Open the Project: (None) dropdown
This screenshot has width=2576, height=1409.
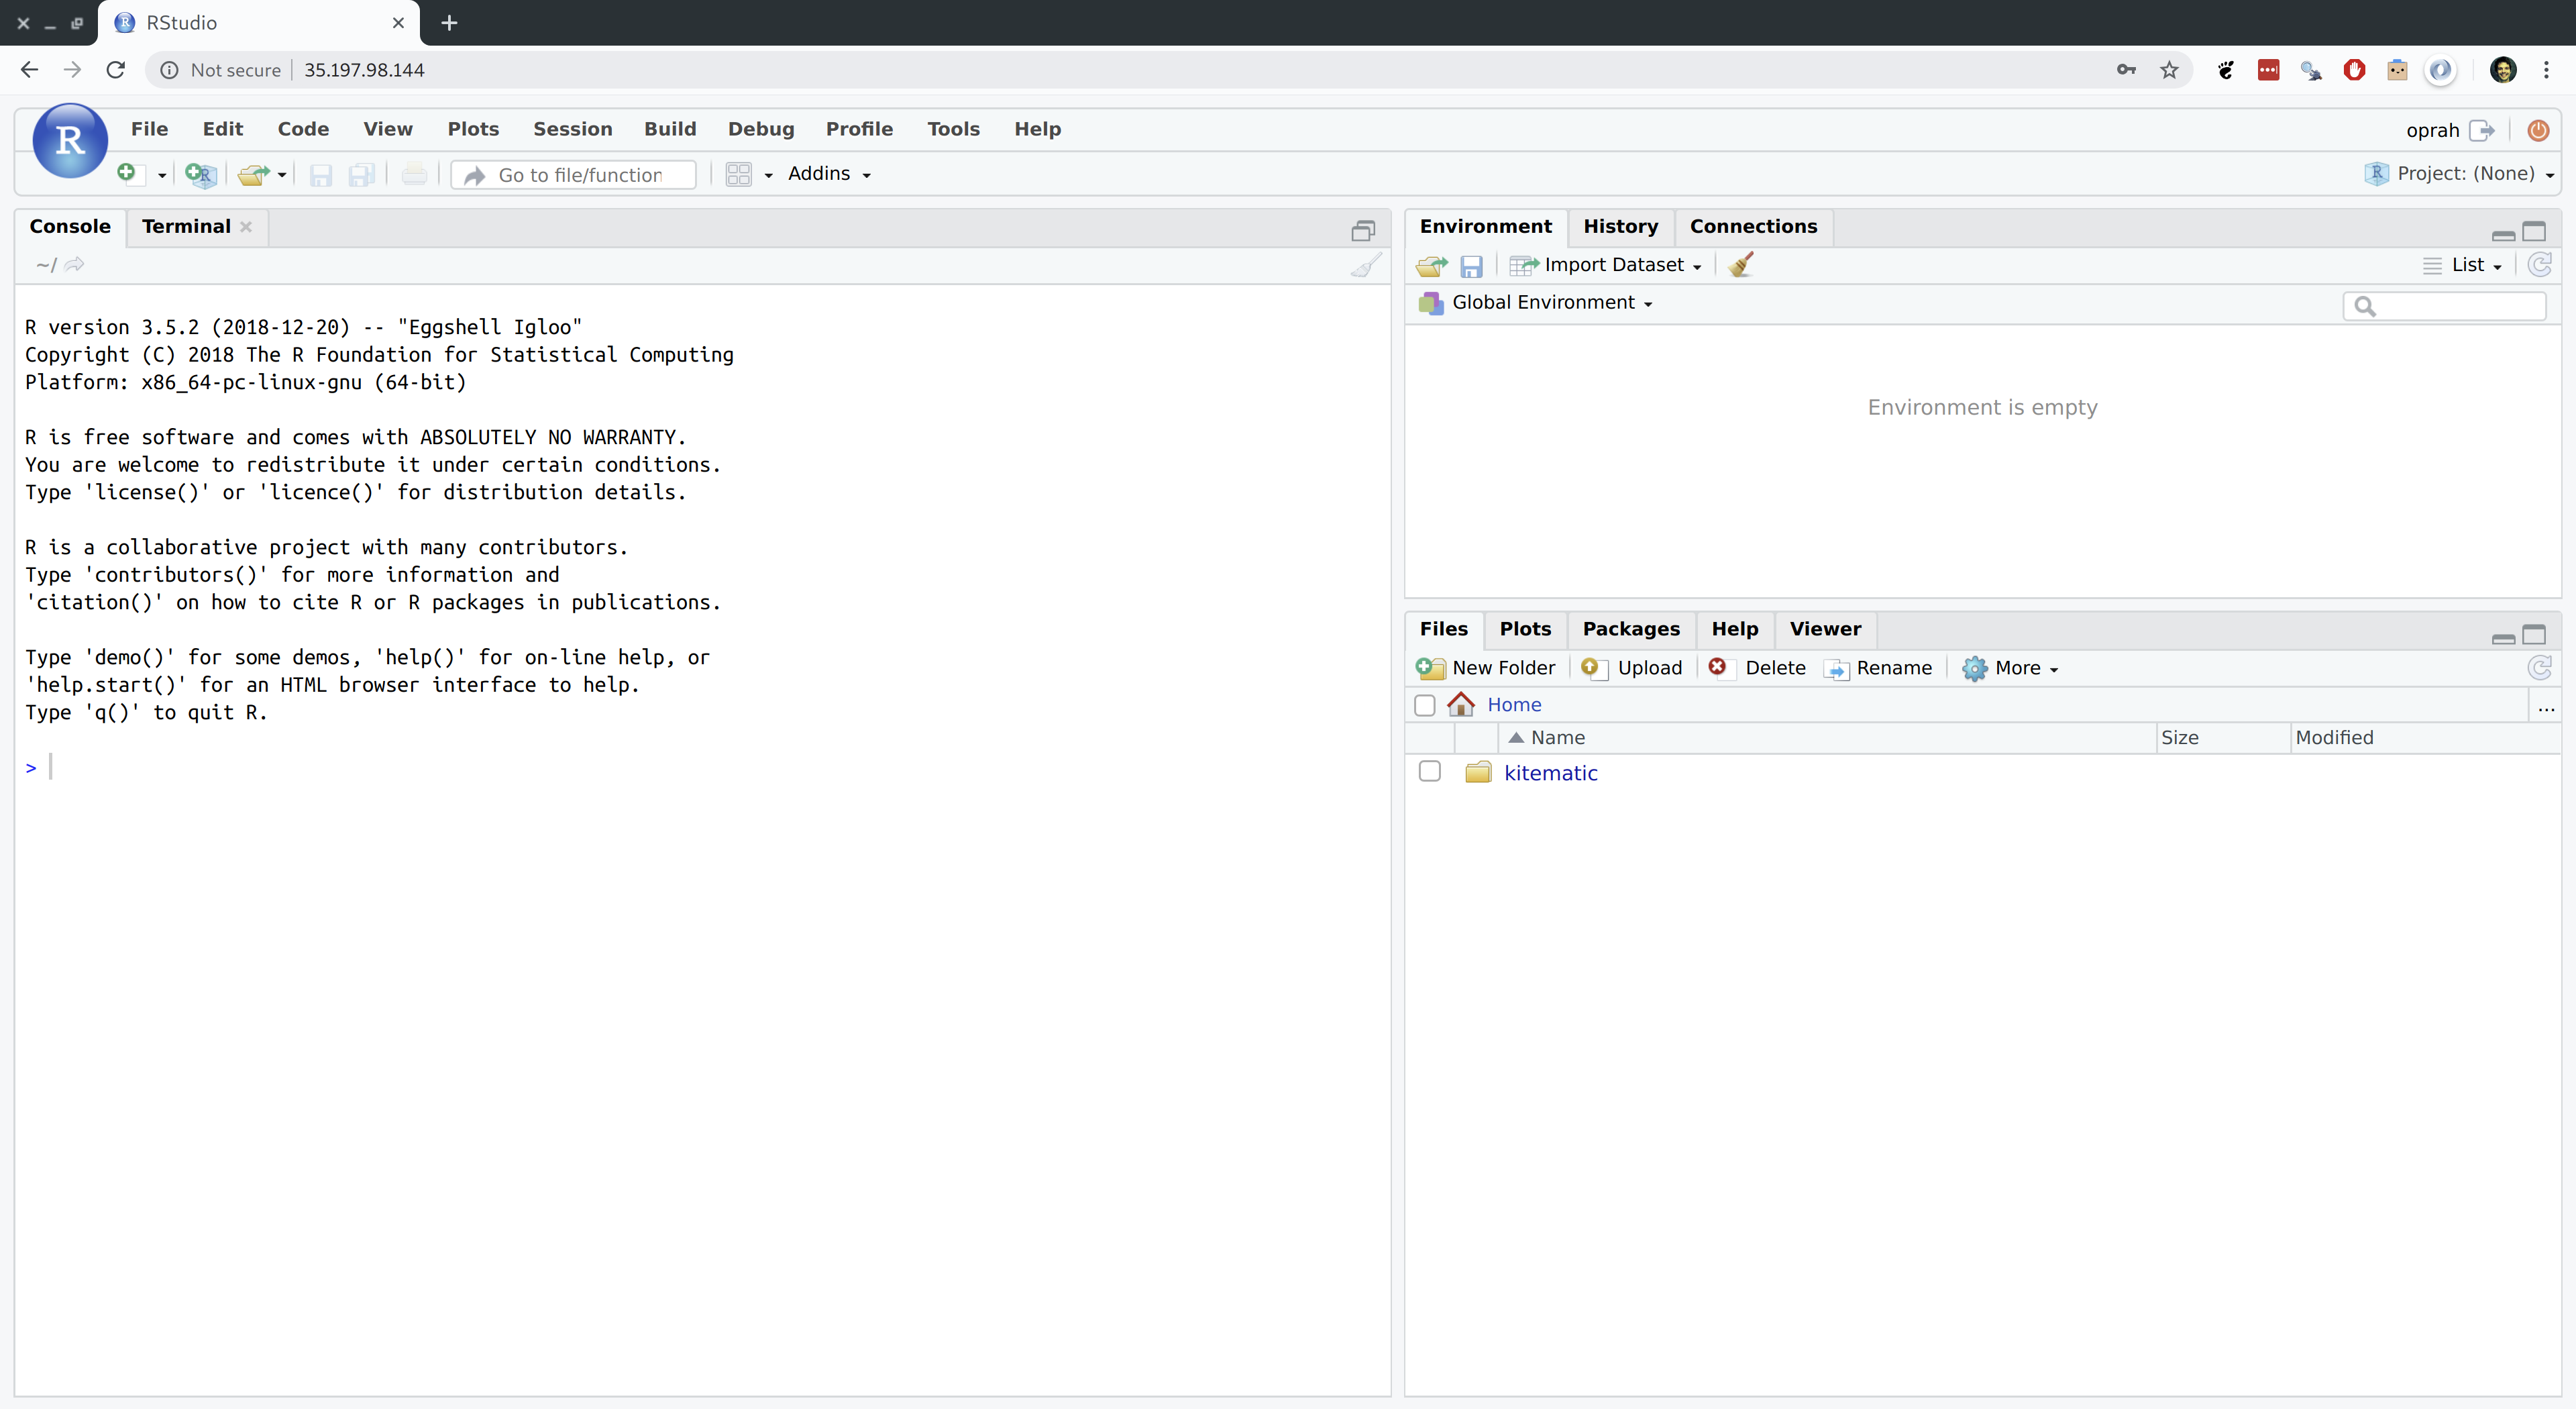click(x=2461, y=174)
